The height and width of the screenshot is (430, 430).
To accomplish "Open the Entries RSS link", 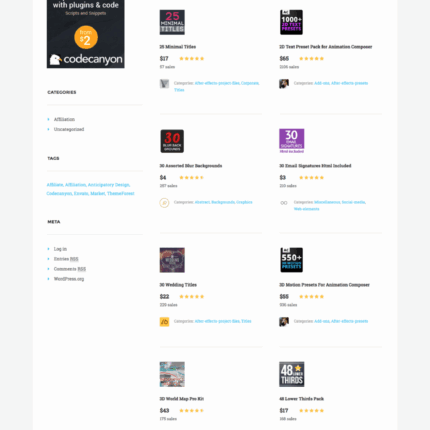I will tap(66, 259).
